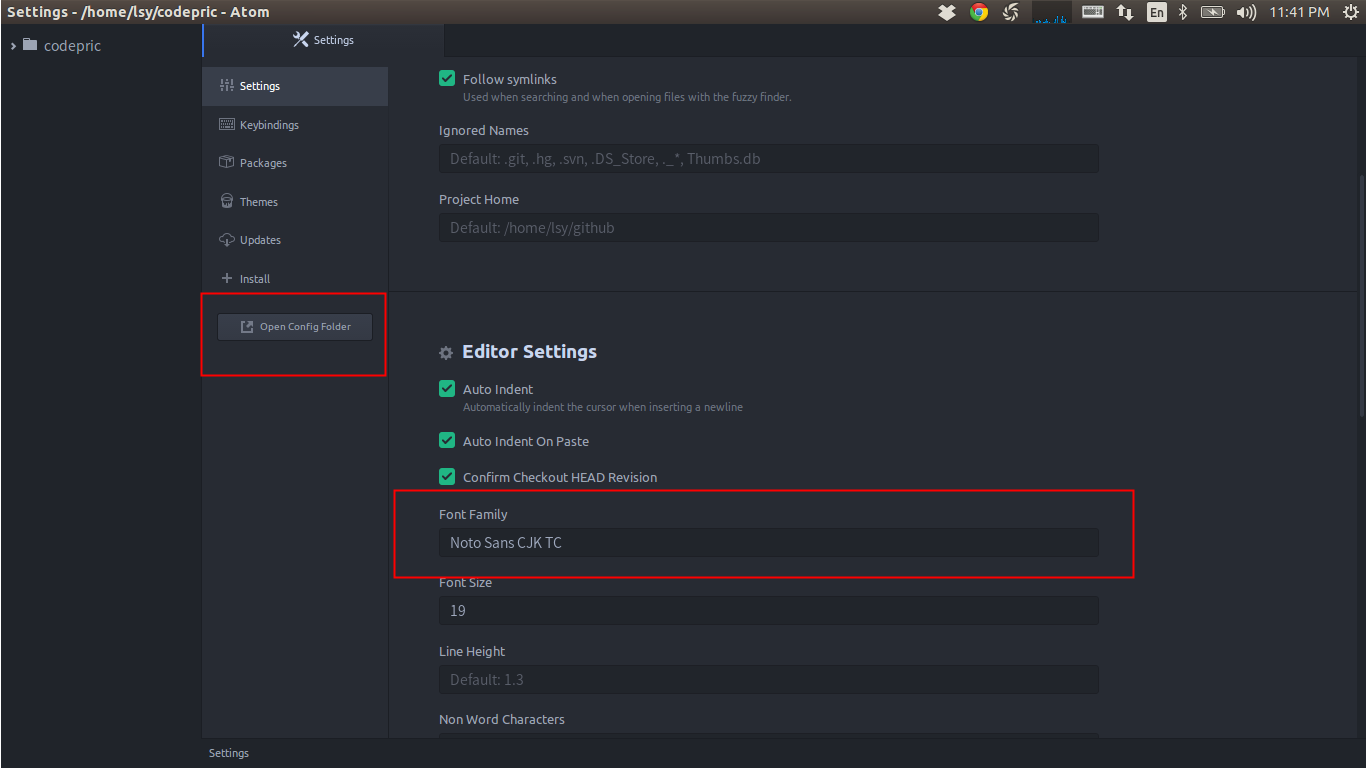The height and width of the screenshot is (768, 1366).
Task: Click the Settings status bar label
Action: (229, 753)
